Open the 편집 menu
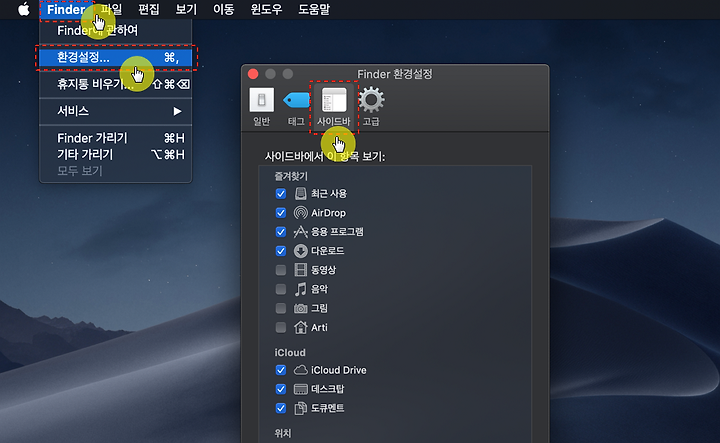Screen dimensions: 720x443 click(x=149, y=9)
